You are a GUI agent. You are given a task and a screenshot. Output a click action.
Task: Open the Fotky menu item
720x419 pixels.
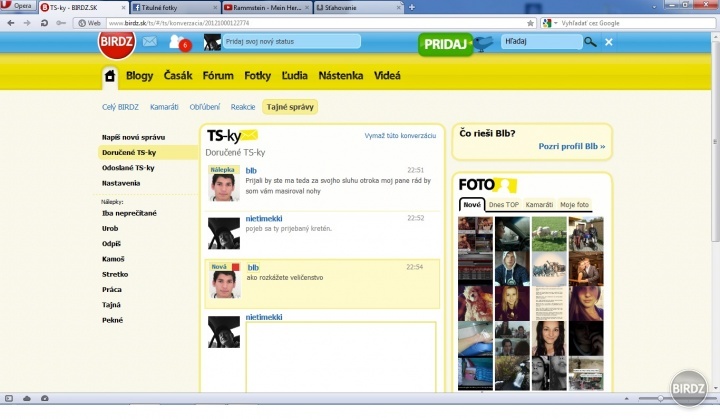(x=258, y=76)
